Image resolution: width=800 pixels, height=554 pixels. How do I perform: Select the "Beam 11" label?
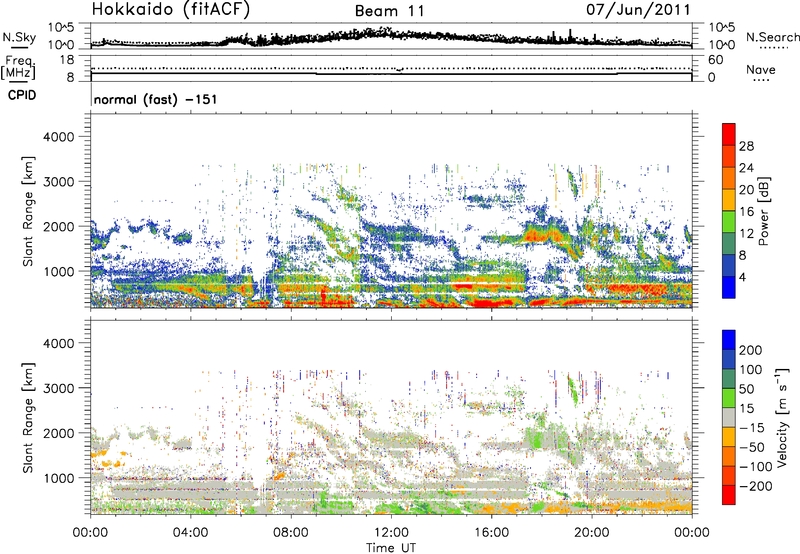pos(390,11)
